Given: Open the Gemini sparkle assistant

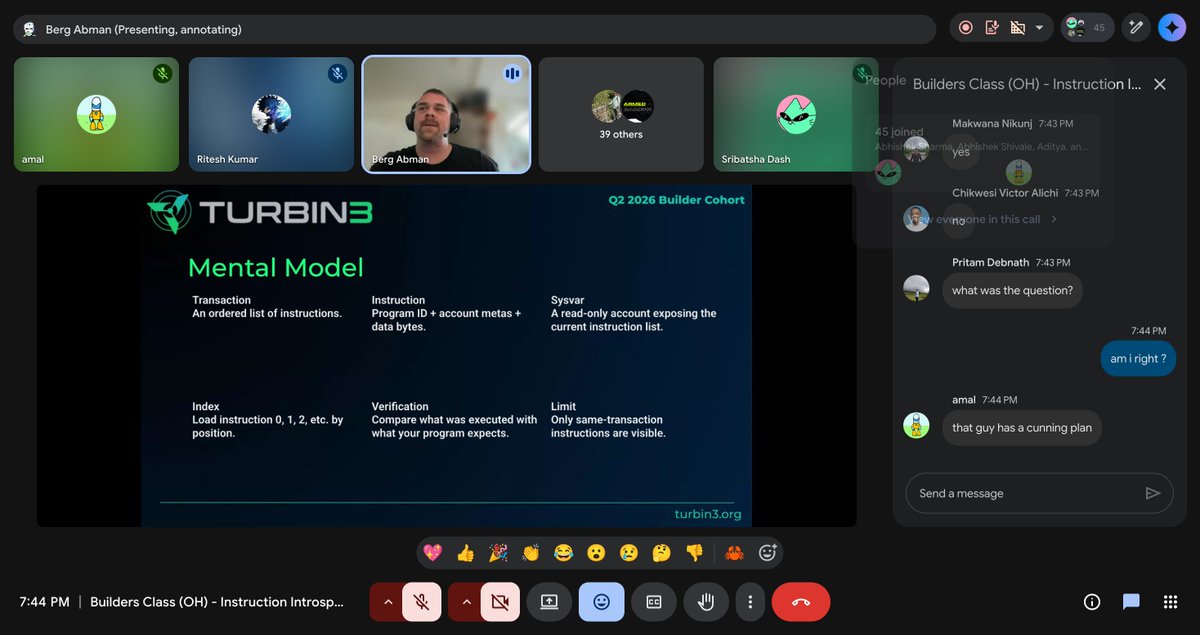Looking at the screenshot, I should point(1172,28).
